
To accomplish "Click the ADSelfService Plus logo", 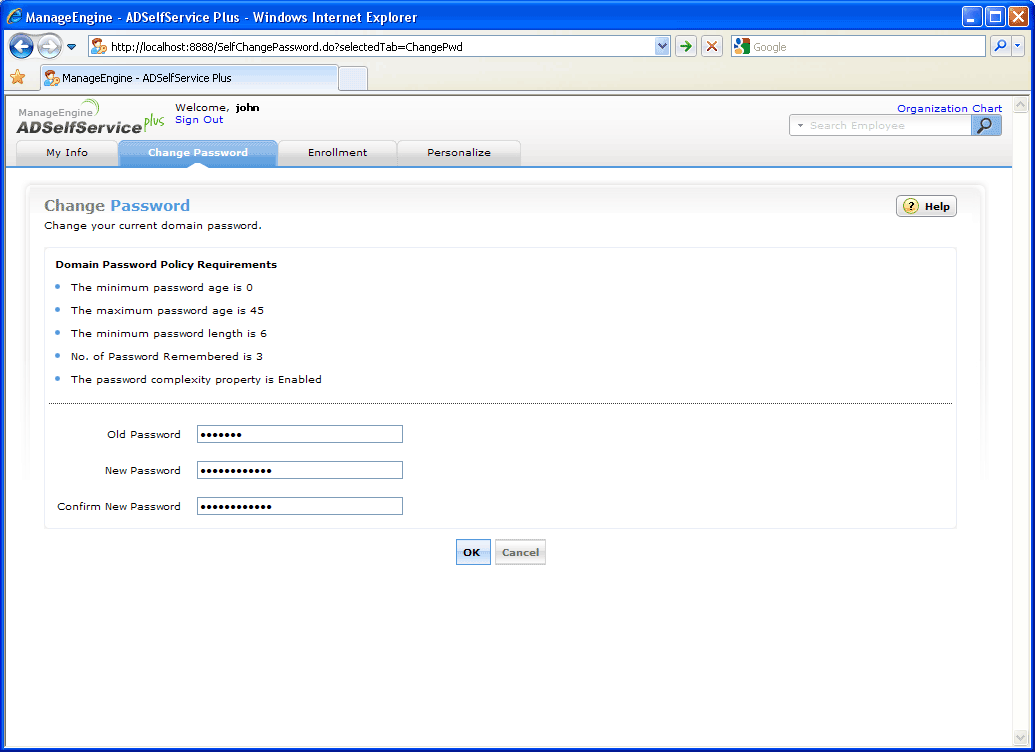I will click(90, 118).
